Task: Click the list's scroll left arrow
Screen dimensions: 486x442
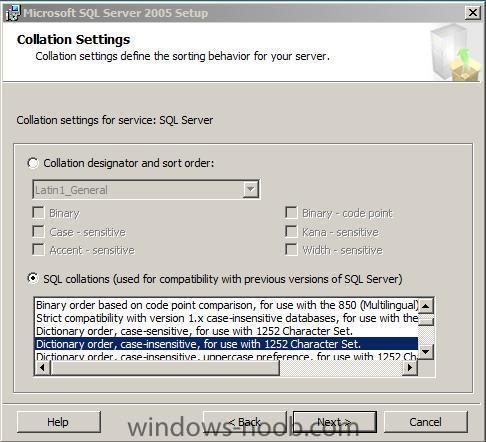Action: click(x=43, y=368)
